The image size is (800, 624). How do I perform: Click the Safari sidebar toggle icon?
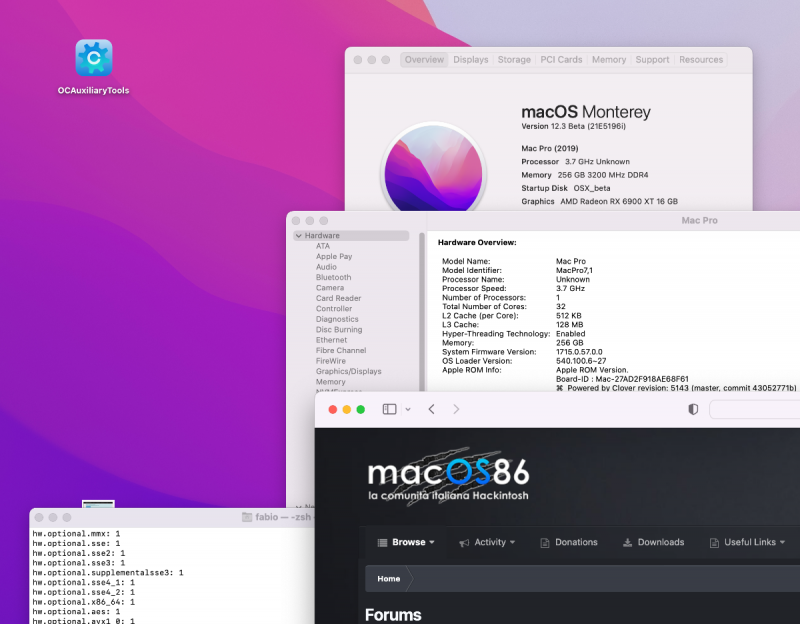(x=389, y=409)
